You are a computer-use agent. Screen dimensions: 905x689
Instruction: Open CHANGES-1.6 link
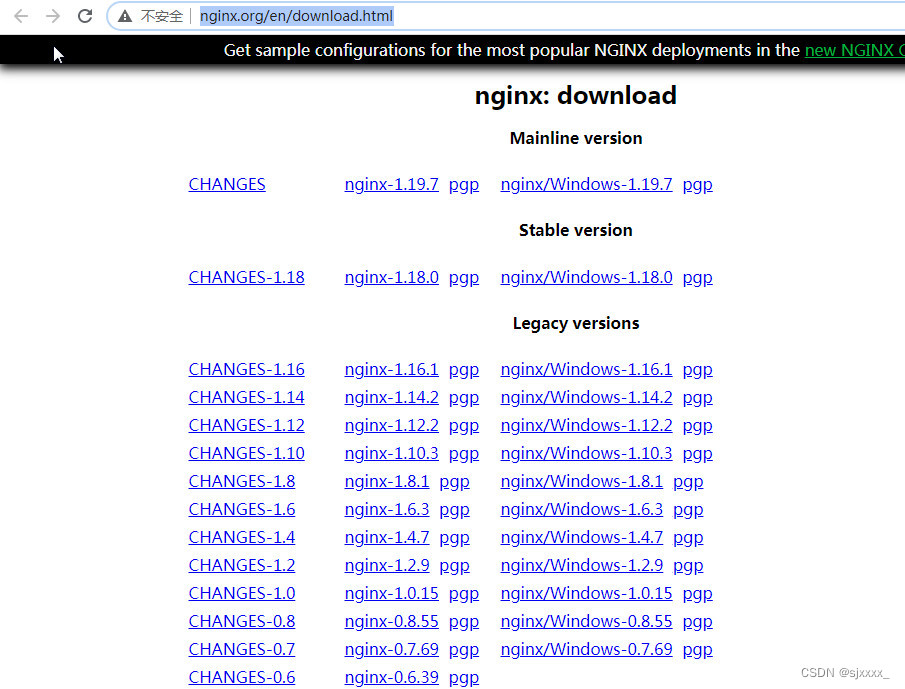click(242, 509)
